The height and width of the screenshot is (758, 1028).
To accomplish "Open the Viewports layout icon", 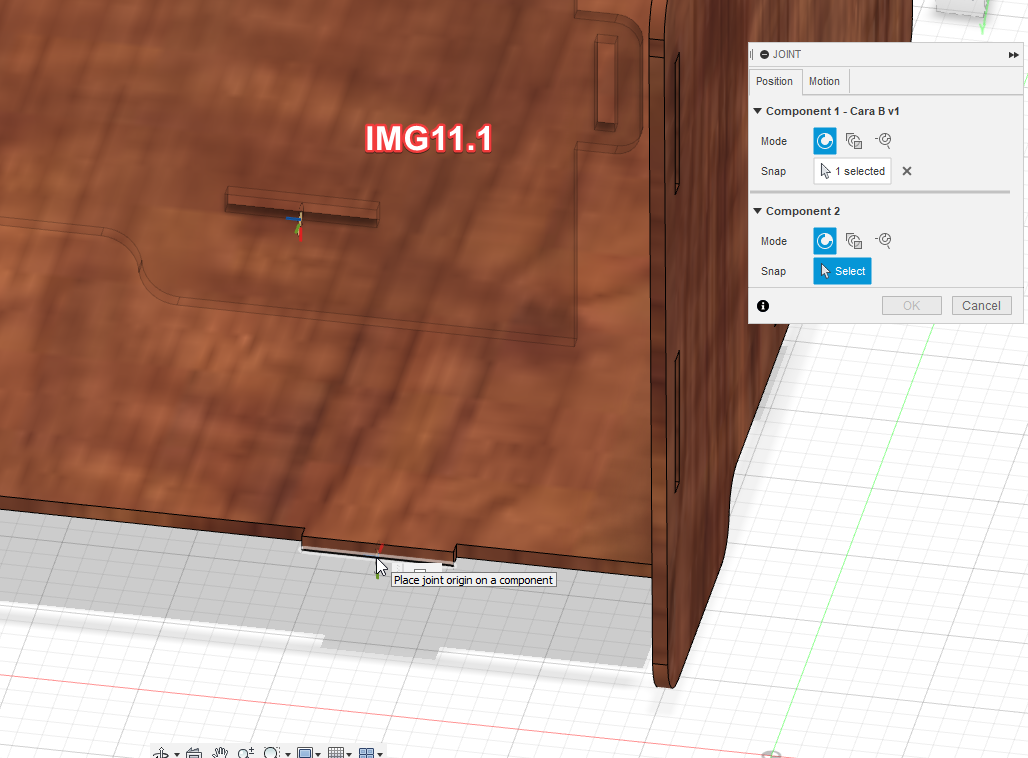I will tap(366, 753).
